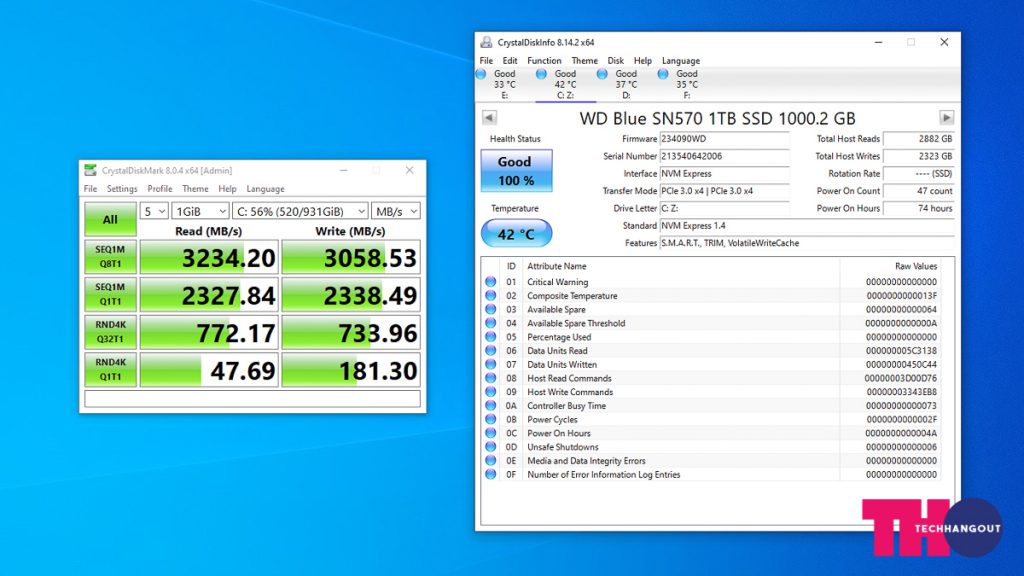
Task: Click the Power On Hours value 74 hours
Action: click(918, 208)
